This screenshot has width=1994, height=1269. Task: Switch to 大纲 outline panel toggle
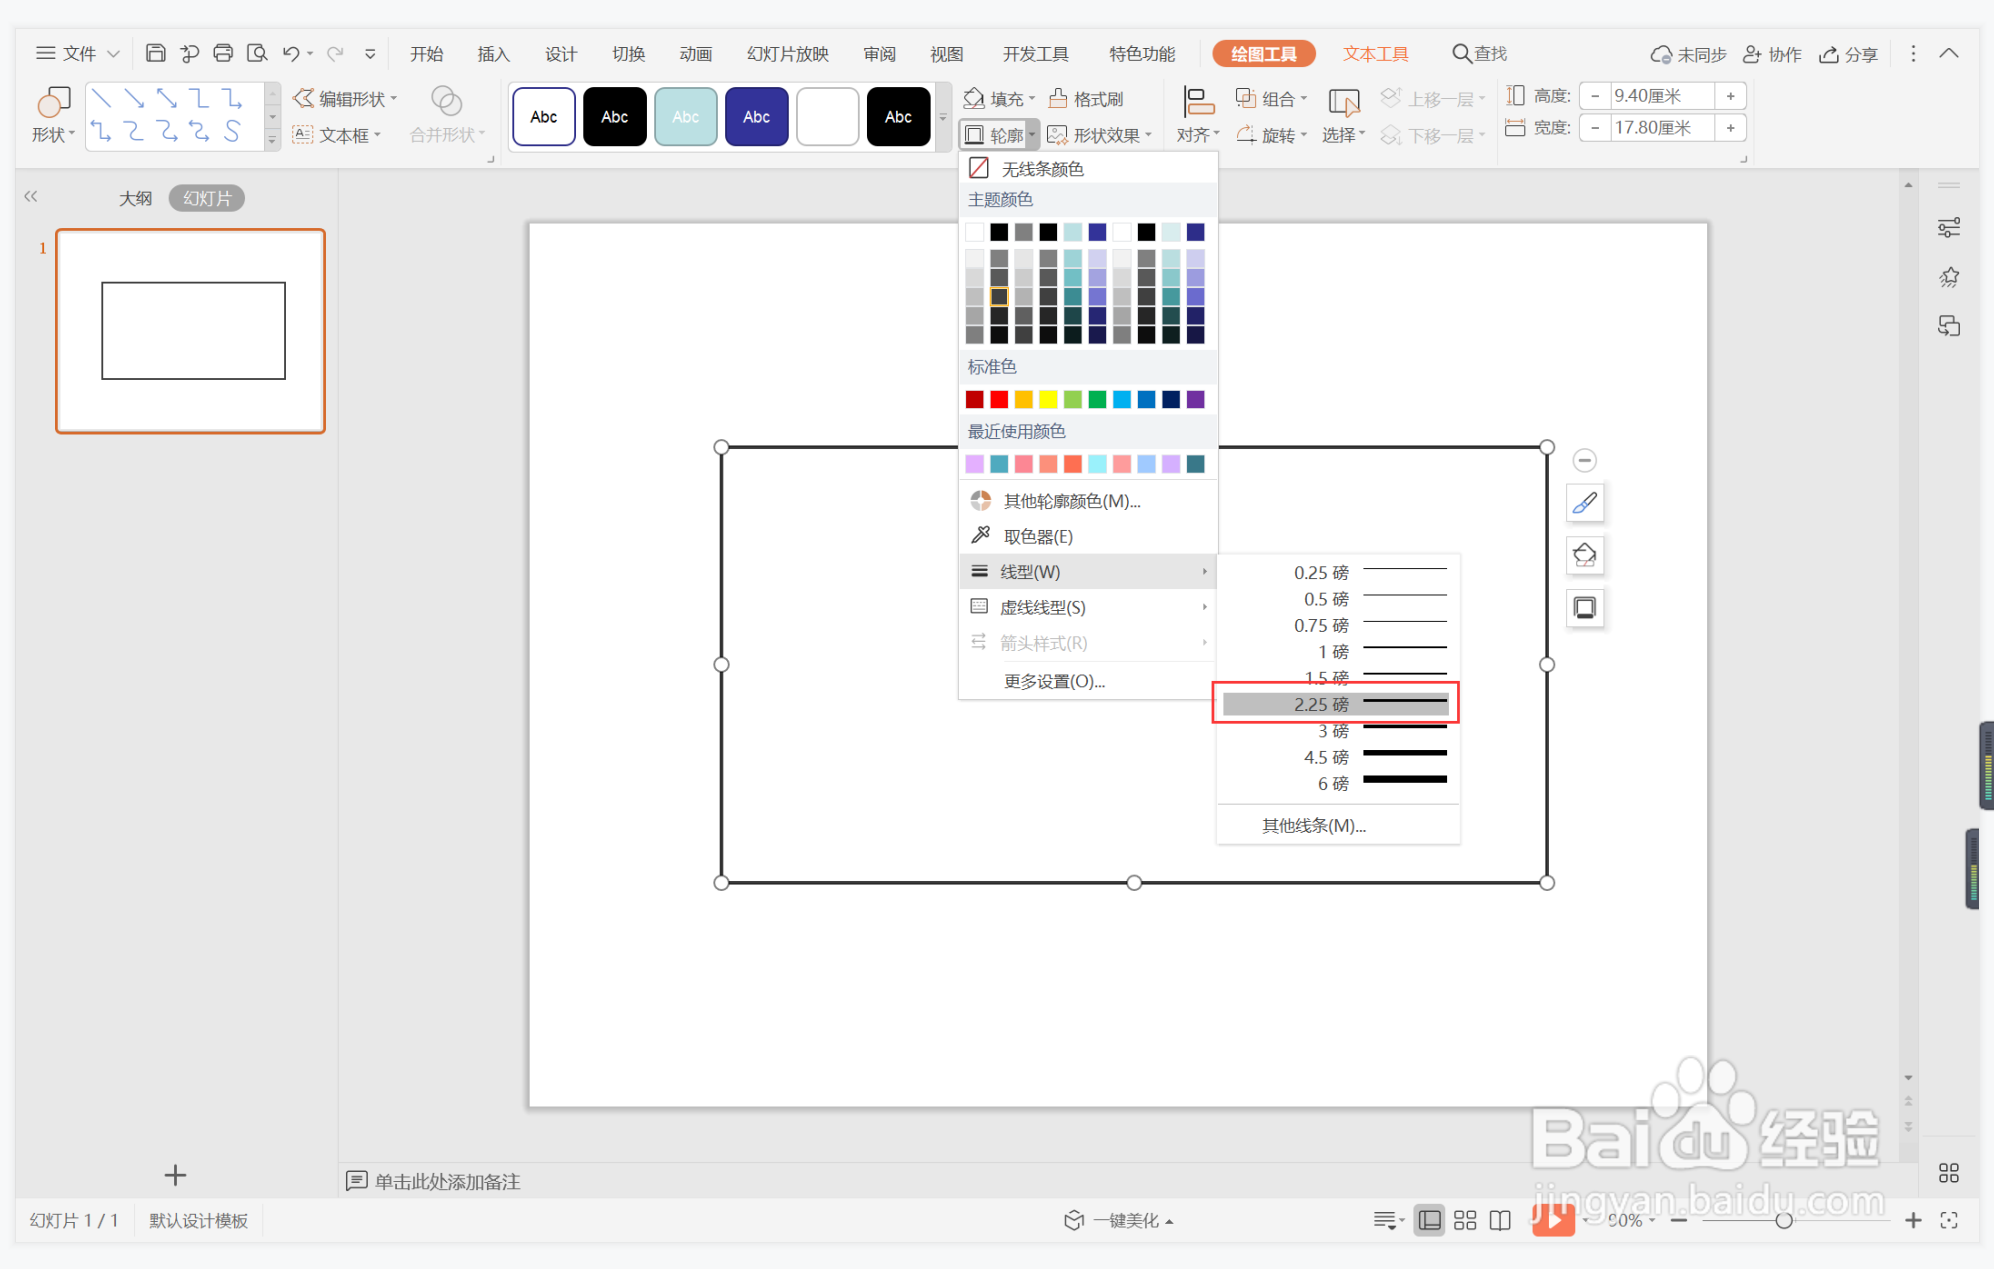(135, 198)
